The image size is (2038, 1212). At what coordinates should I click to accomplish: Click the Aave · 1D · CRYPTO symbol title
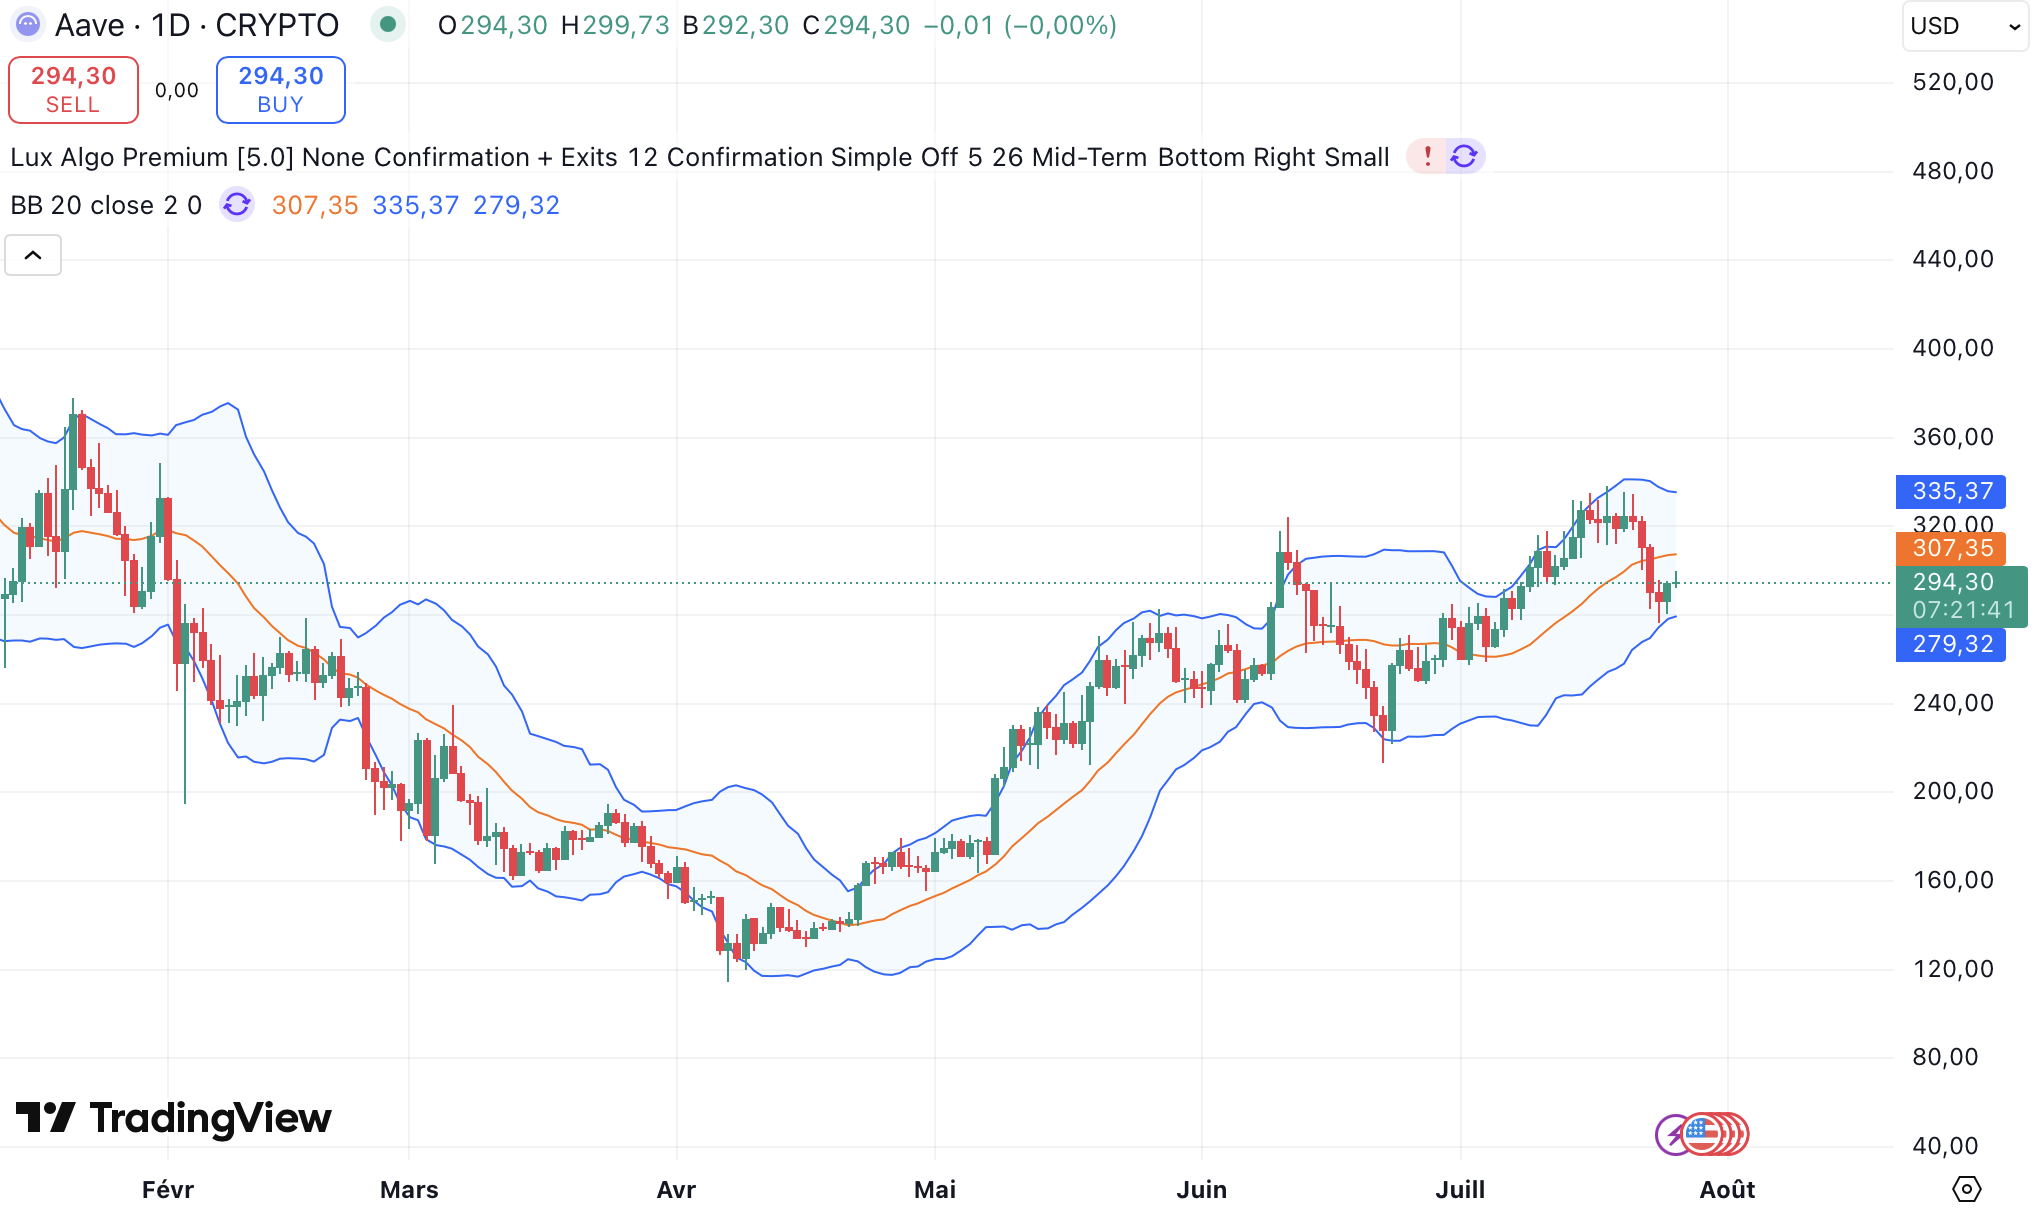197,25
